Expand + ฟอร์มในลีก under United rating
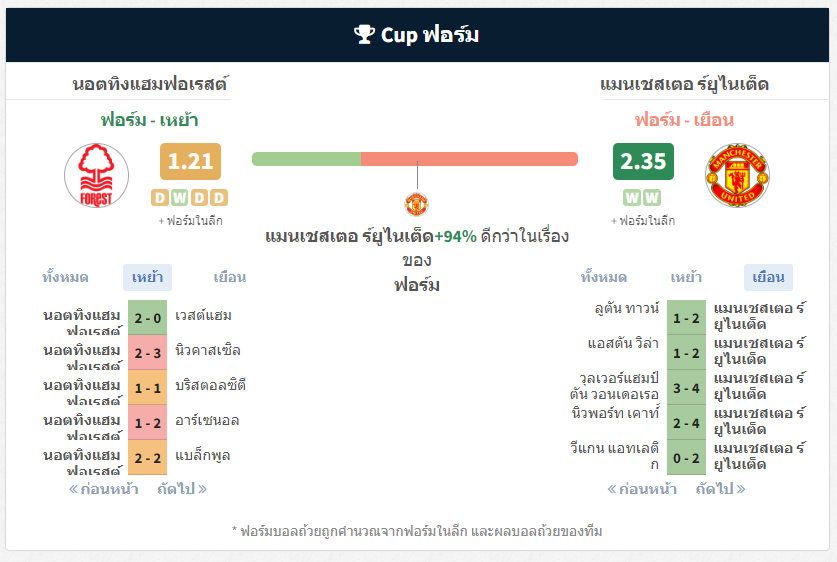Viewport: 837px width, 562px height. click(x=643, y=220)
